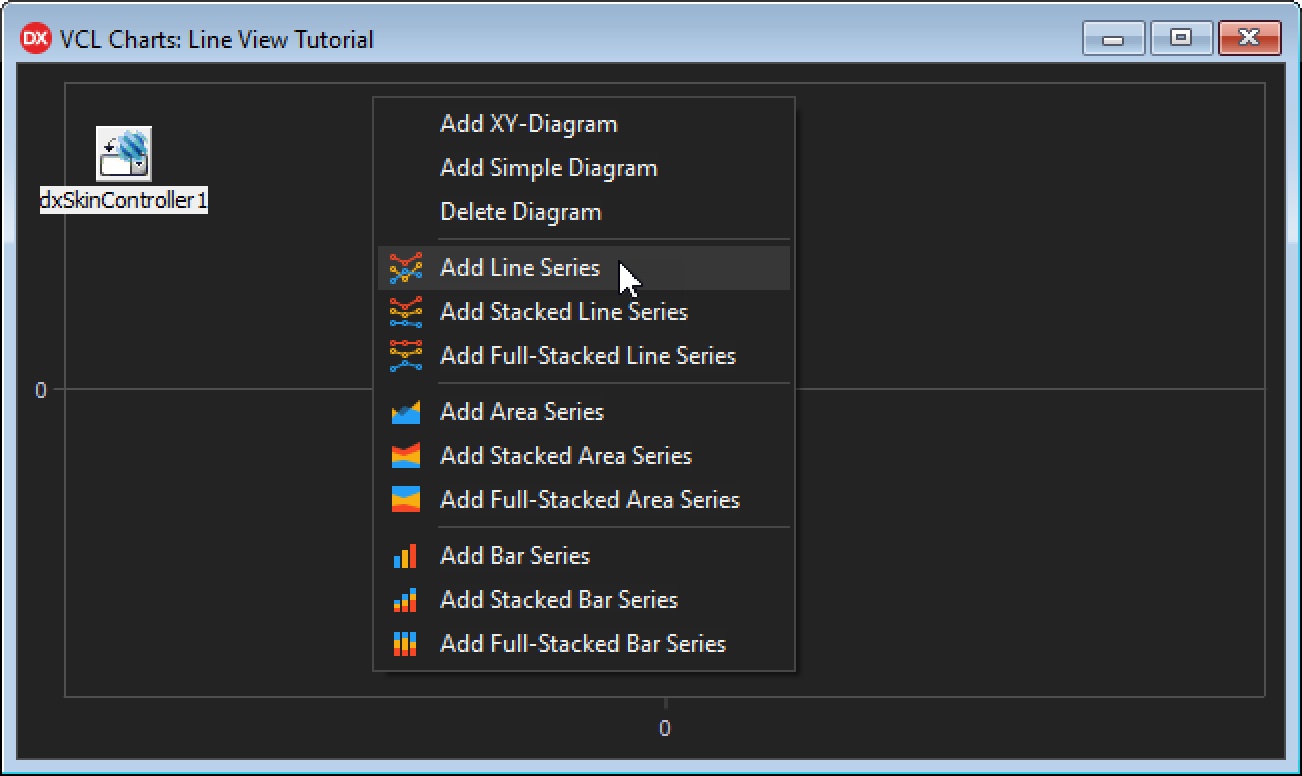Choose Add Simple Diagram menu entry

tap(548, 168)
